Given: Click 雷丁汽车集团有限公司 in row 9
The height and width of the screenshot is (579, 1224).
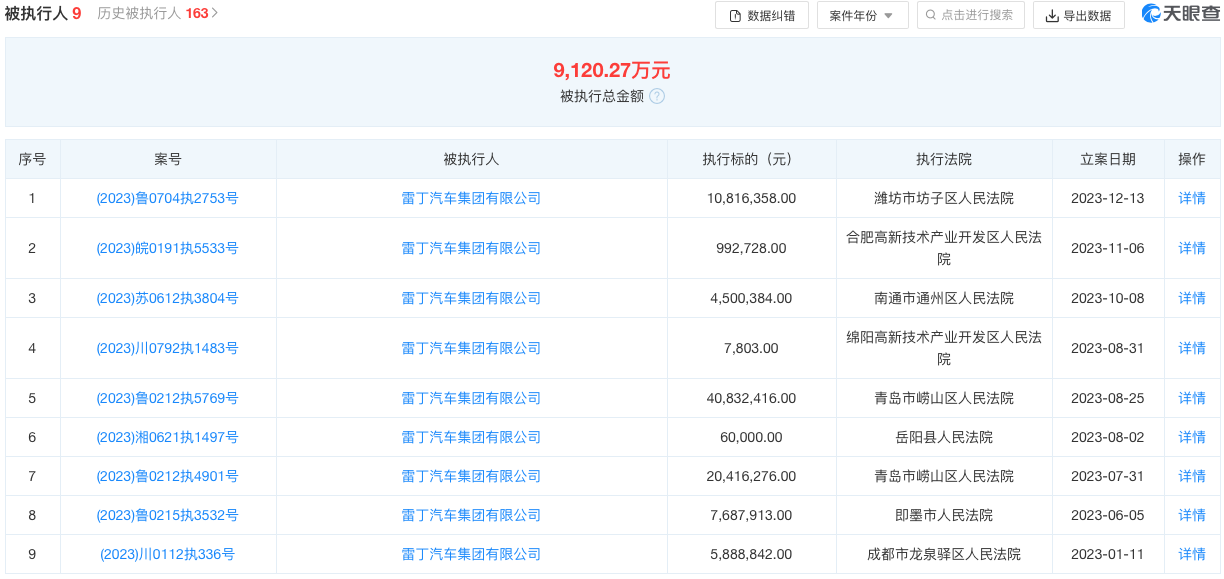Looking at the screenshot, I should click(x=471, y=554).
